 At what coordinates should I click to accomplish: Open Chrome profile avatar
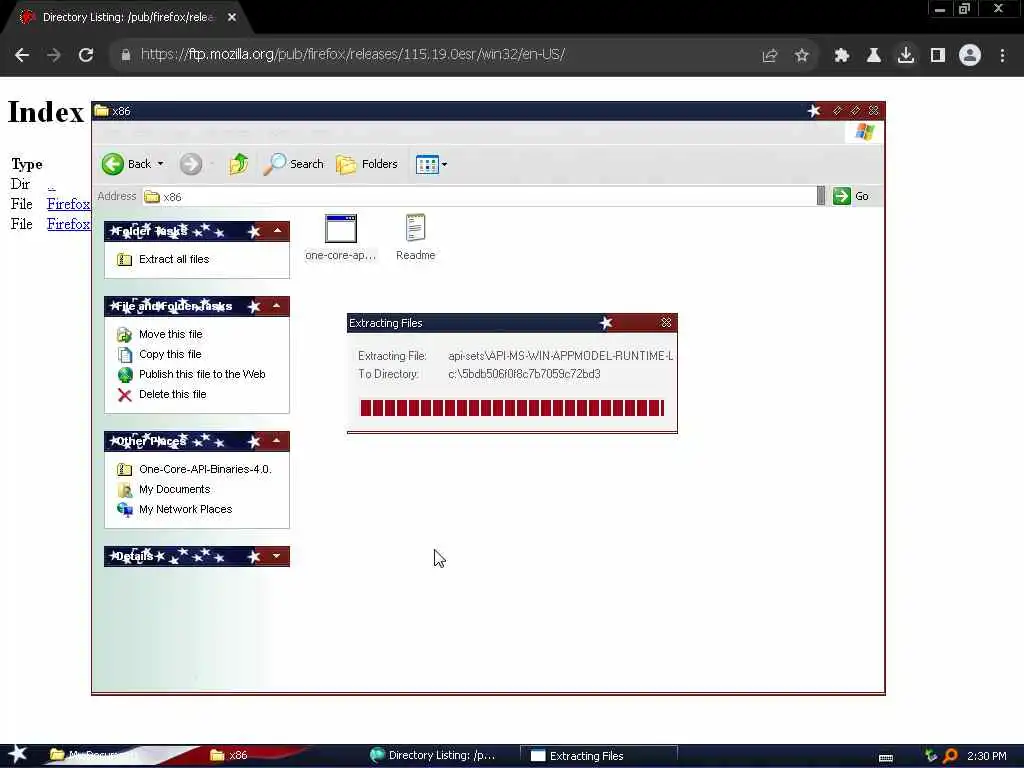coord(970,56)
